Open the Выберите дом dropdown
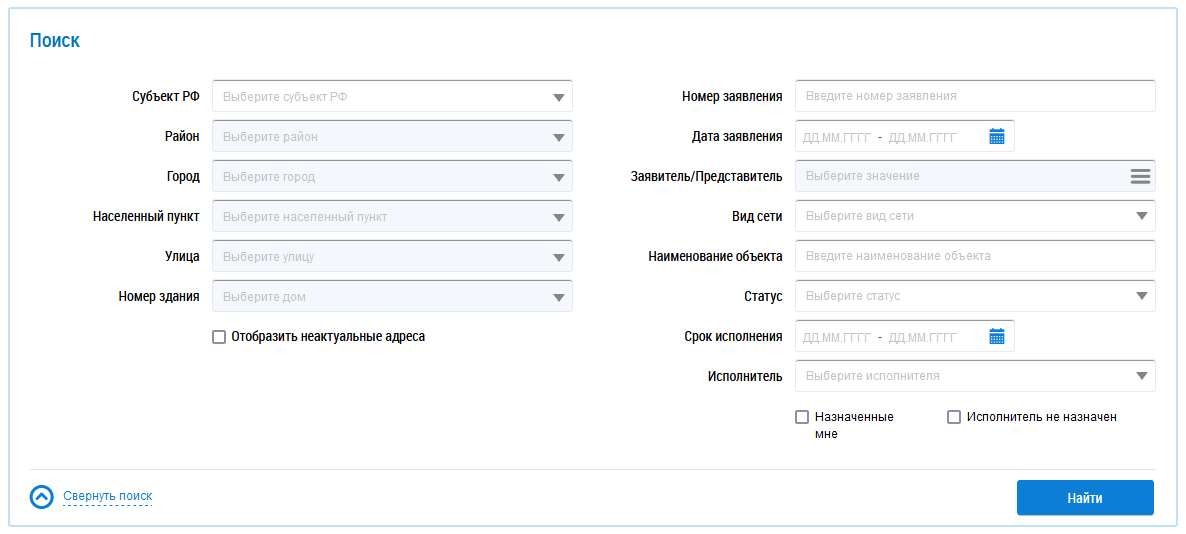 pyautogui.click(x=391, y=297)
